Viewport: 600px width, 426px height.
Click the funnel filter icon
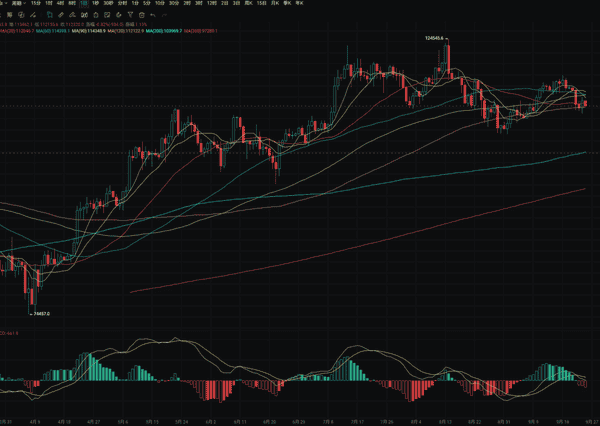click(x=130, y=14)
